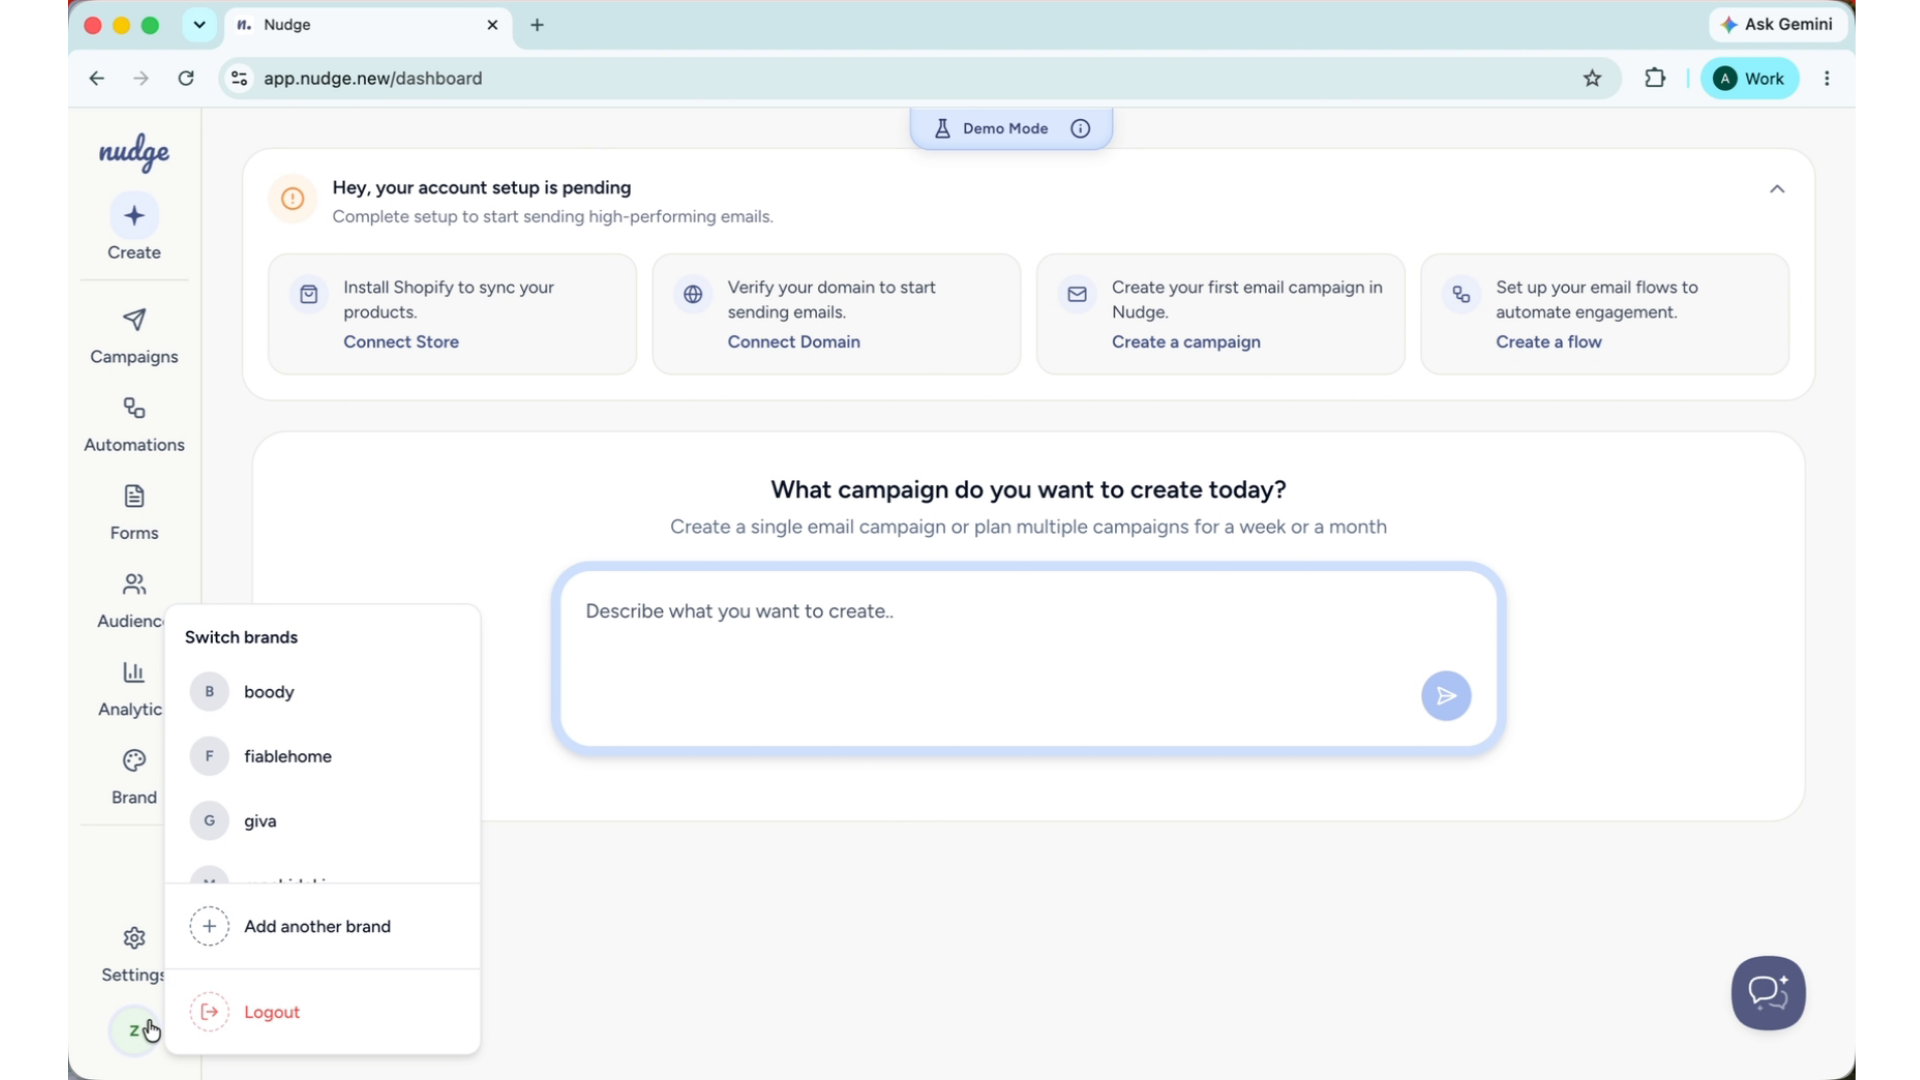Image resolution: width=1920 pixels, height=1080 pixels.
Task: Click the Connect Store link
Action: pos(401,342)
